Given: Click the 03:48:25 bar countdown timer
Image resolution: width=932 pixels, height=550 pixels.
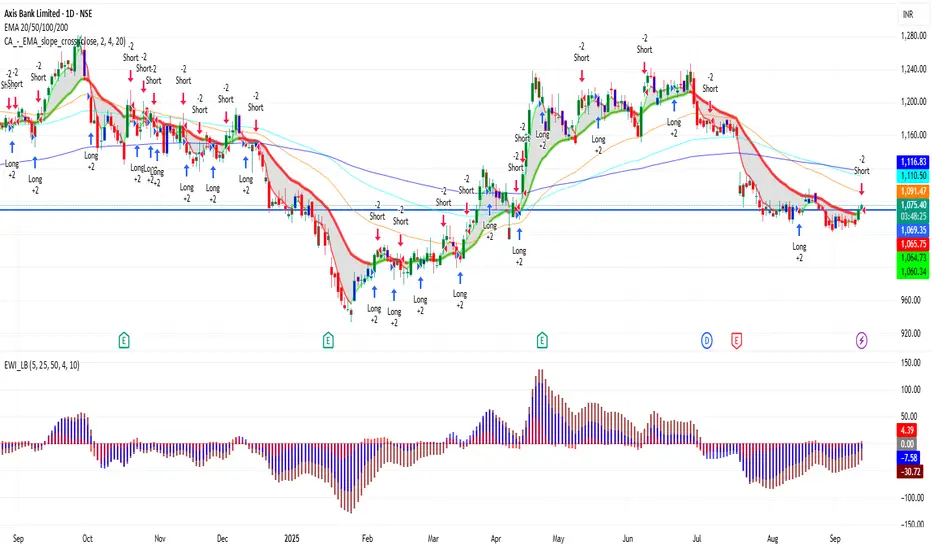Looking at the screenshot, I should [913, 216].
